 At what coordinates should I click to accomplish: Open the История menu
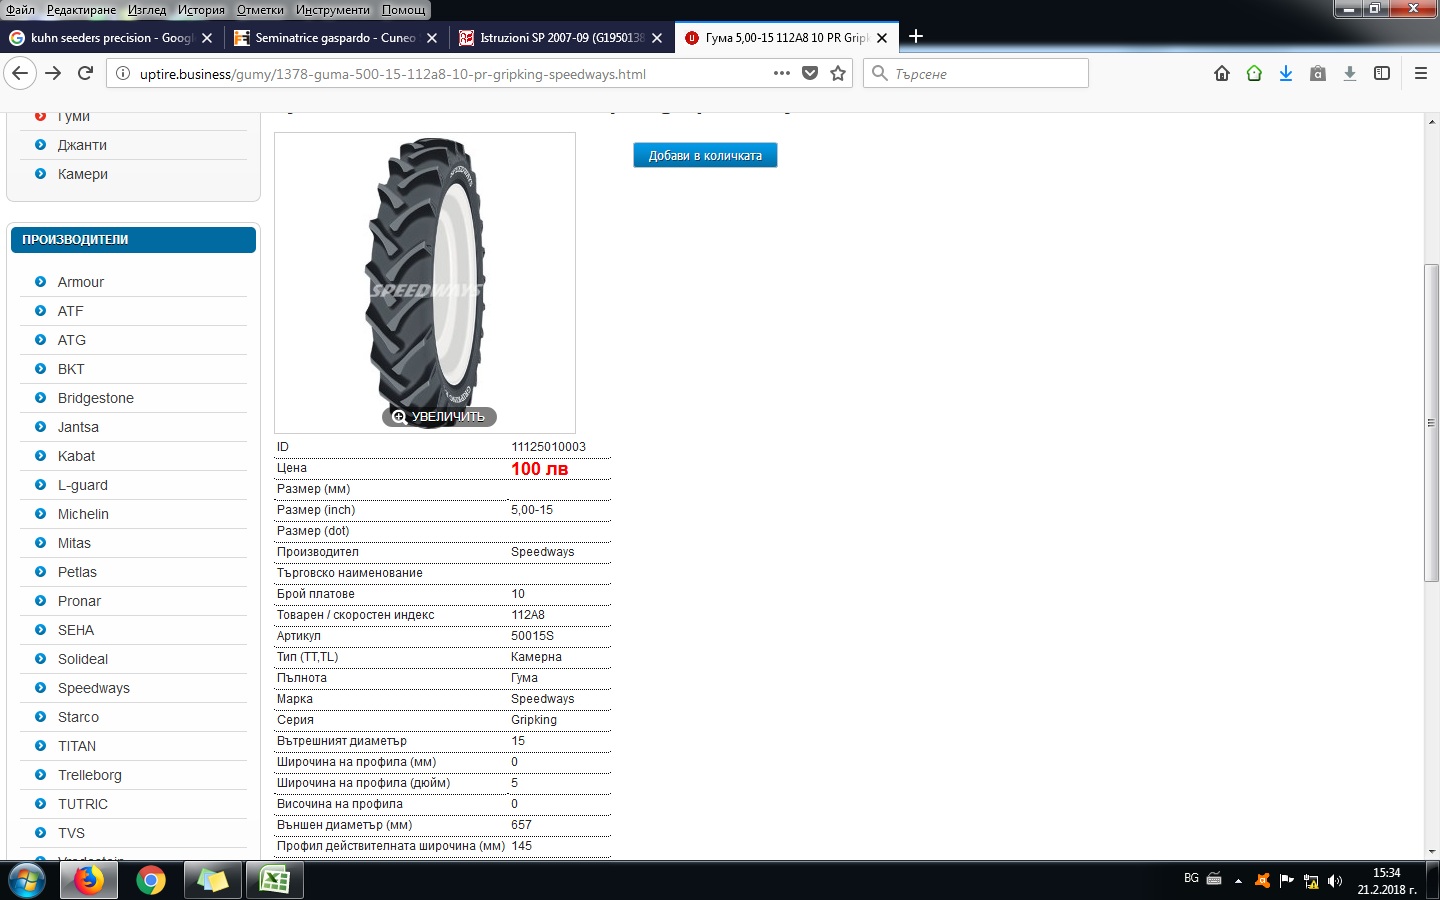201,10
